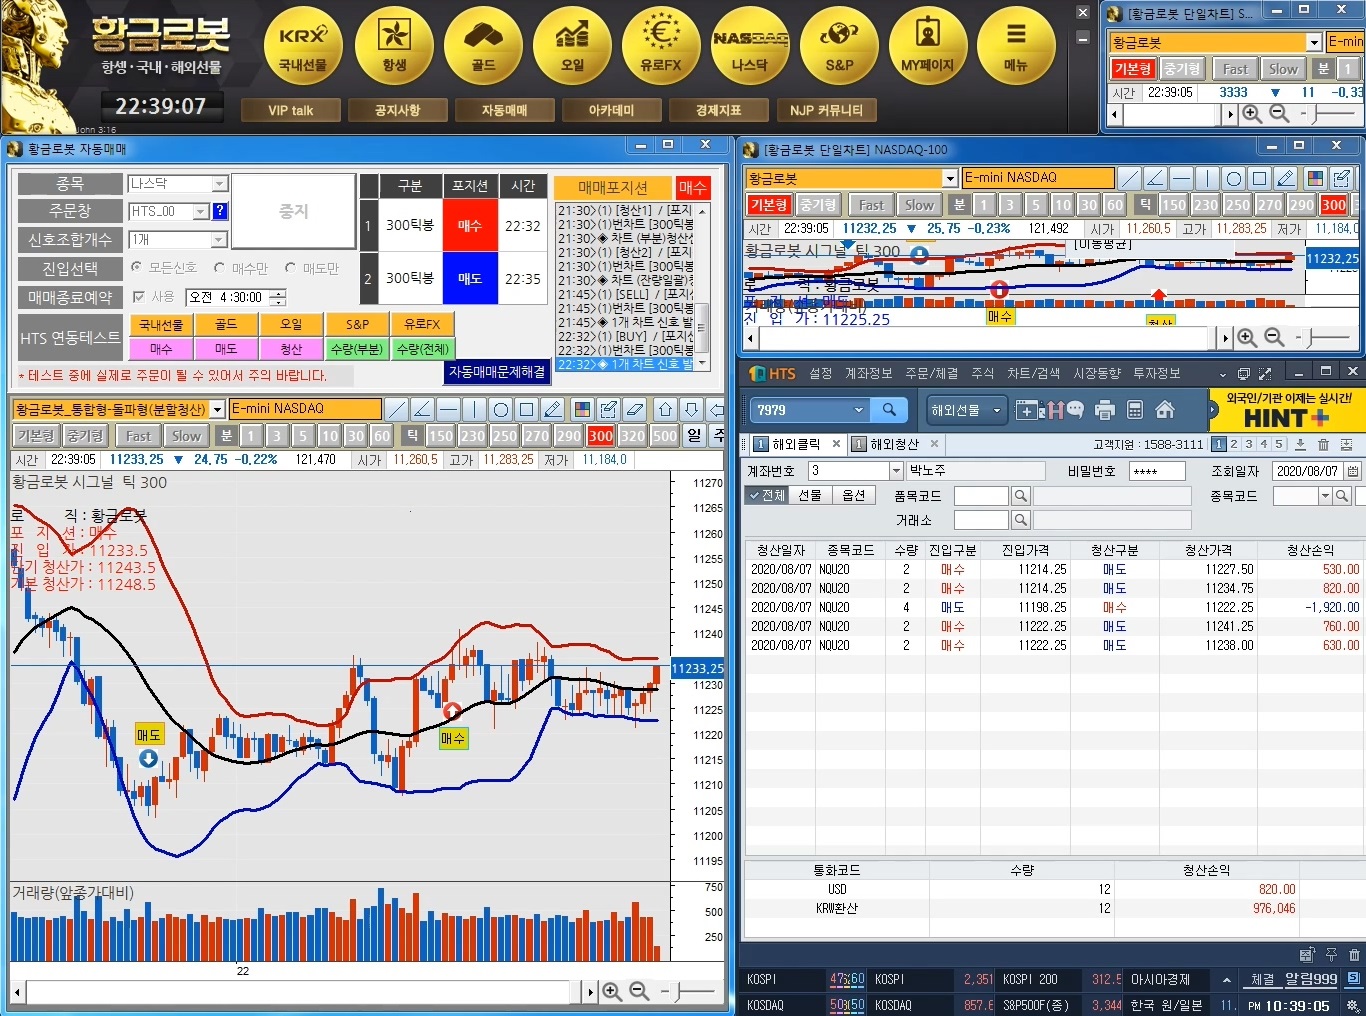This screenshot has width=1366, height=1016.
Task: Click the printer icon in HTS toolbar
Action: [1105, 409]
